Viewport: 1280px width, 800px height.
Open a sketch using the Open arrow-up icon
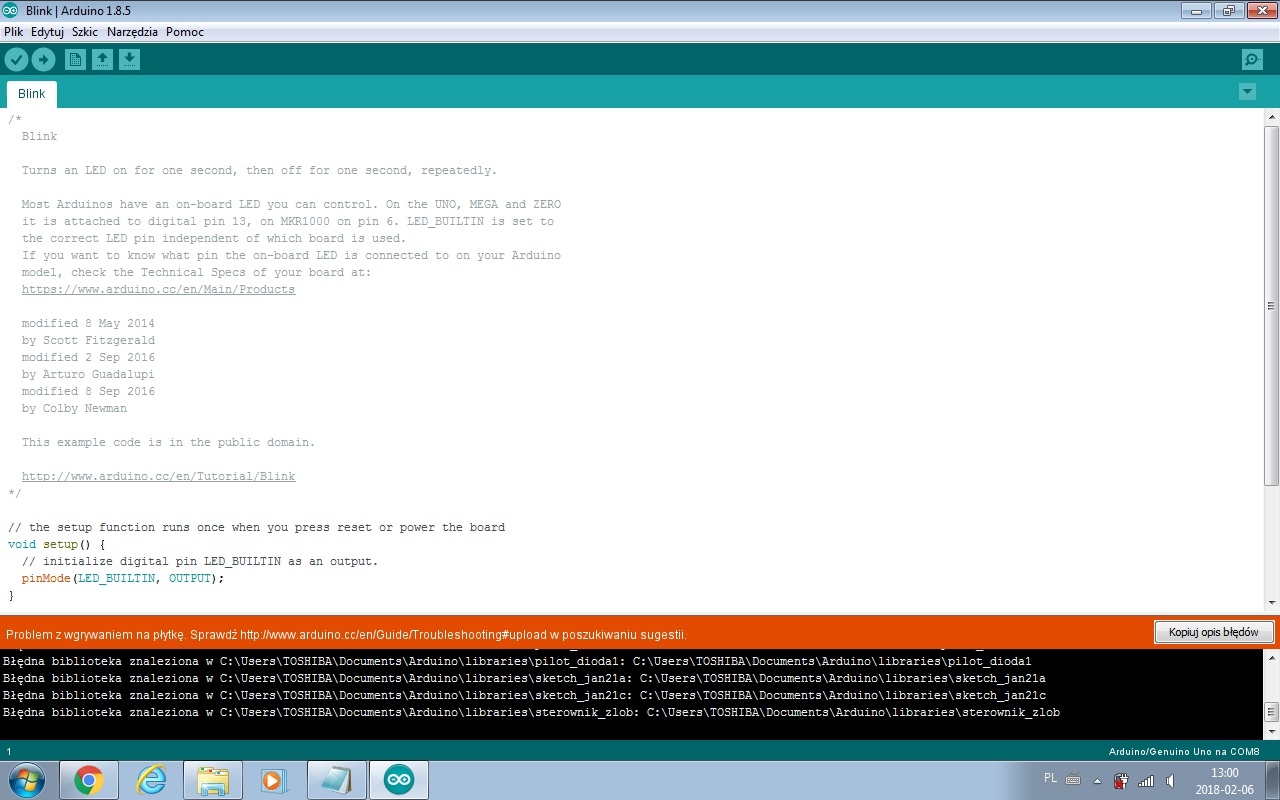[x=102, y=60]
